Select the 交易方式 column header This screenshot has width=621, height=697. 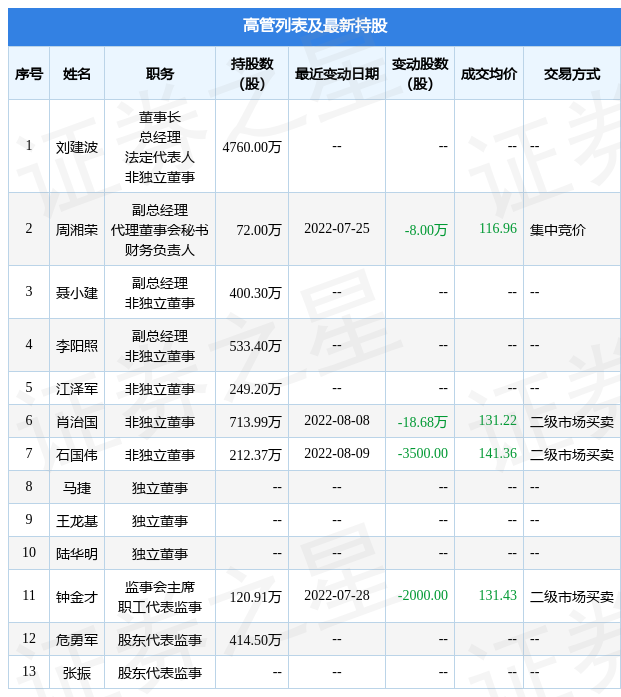coord(572,74)
